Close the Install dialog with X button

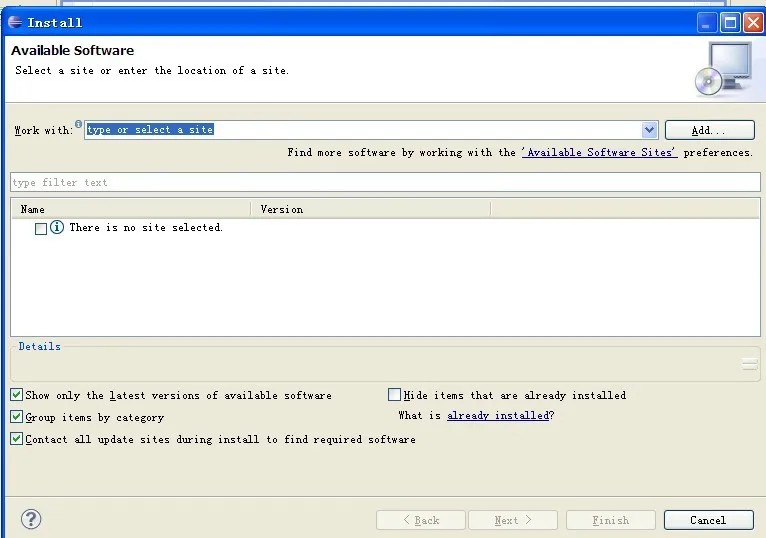tap(752, 22)
